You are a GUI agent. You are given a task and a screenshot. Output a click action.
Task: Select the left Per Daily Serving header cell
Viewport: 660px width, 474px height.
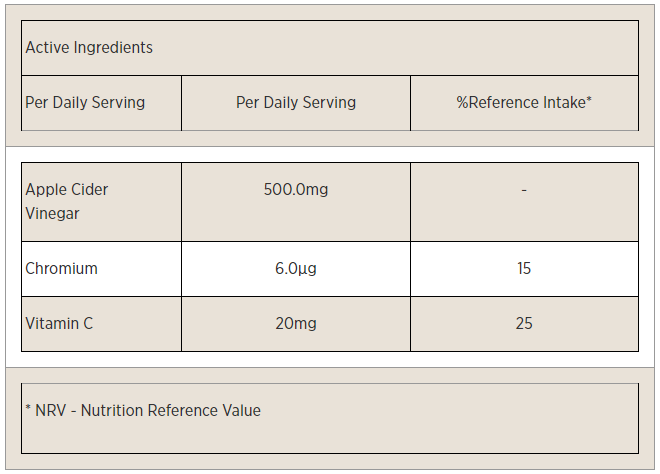coord(101,103)
